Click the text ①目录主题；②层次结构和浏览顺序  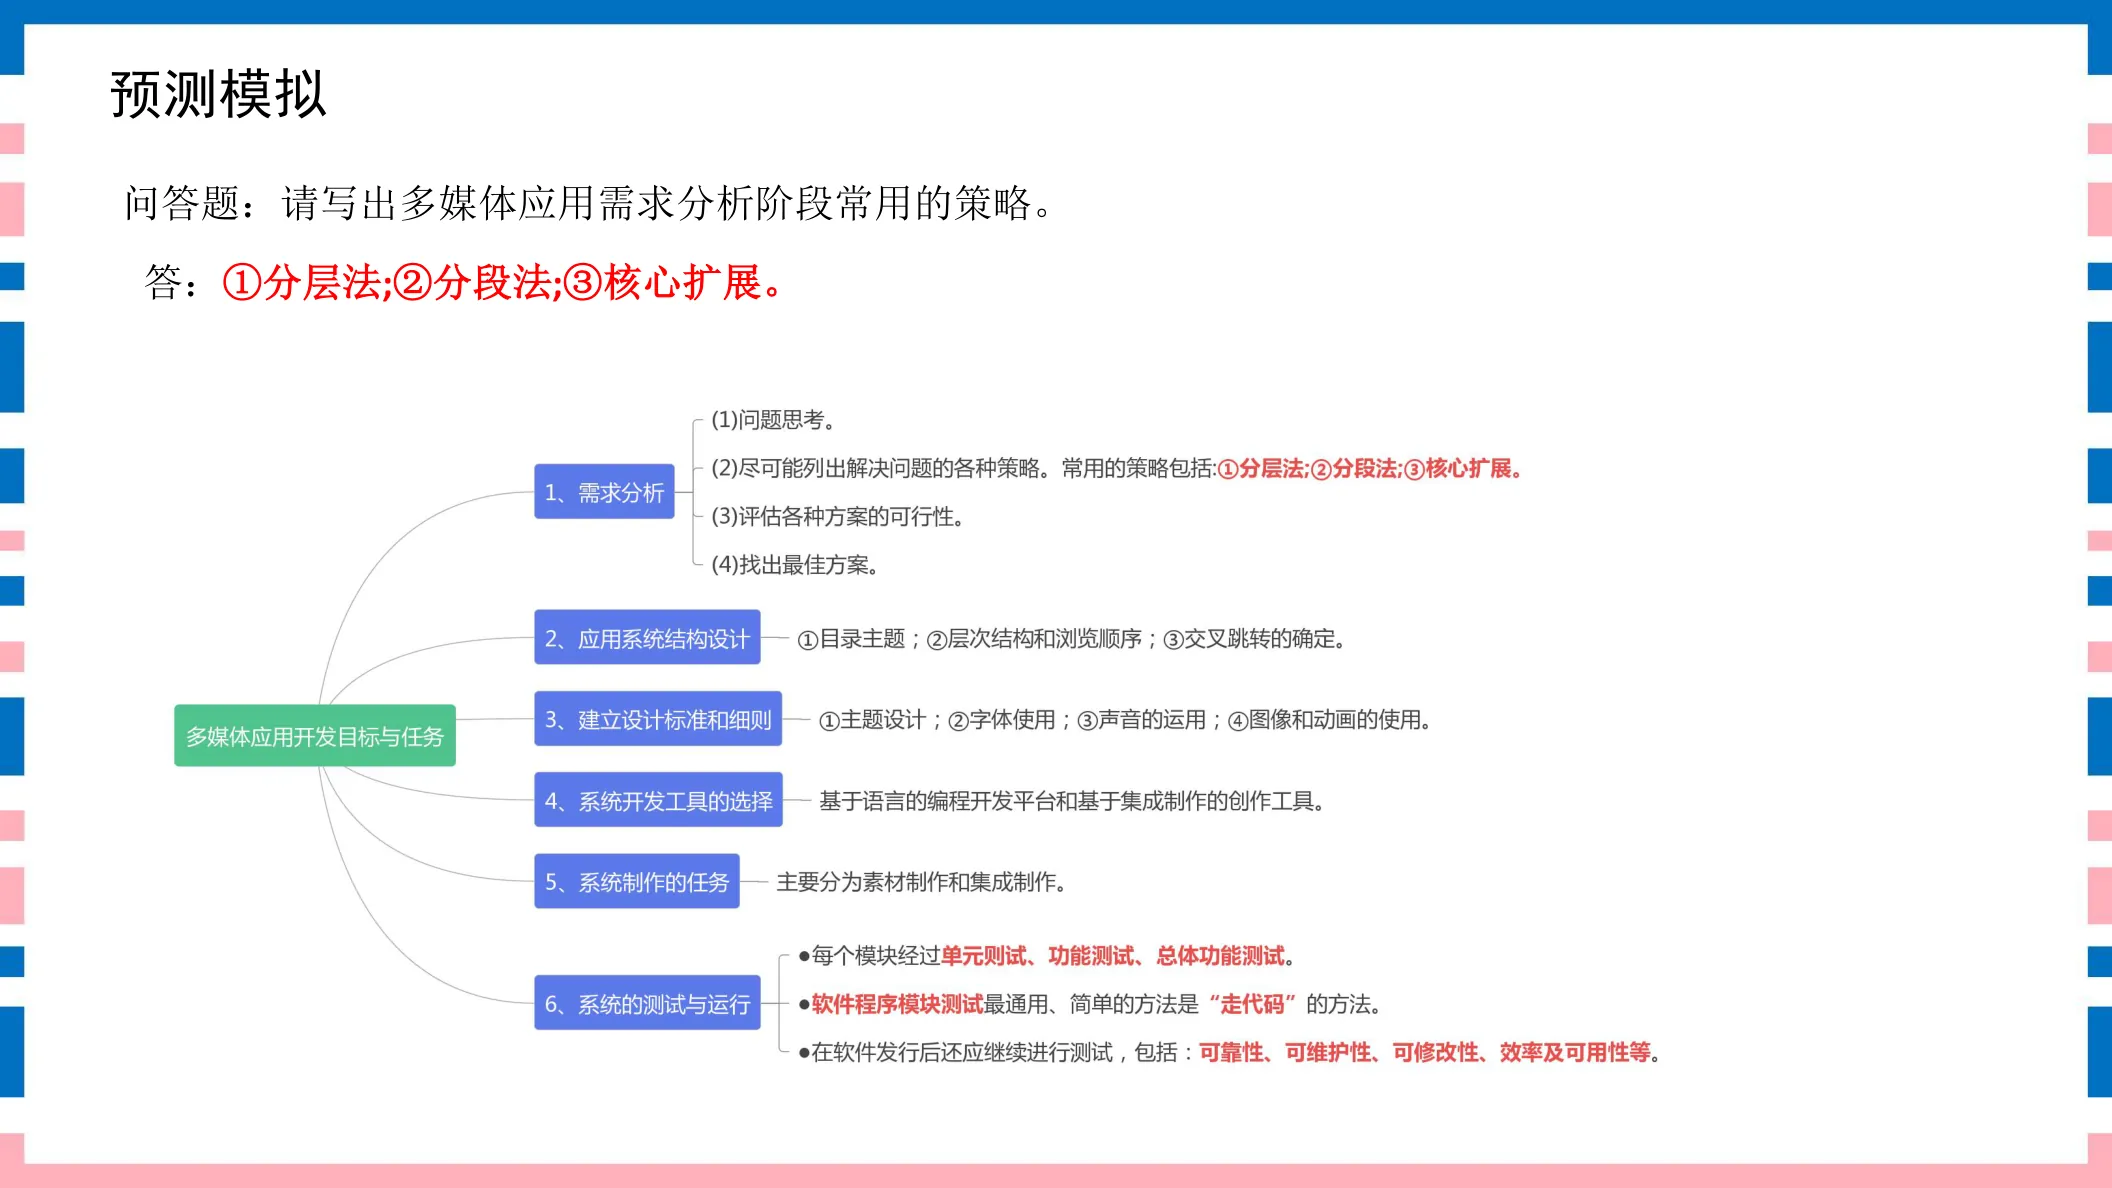[x=969, y=639]
